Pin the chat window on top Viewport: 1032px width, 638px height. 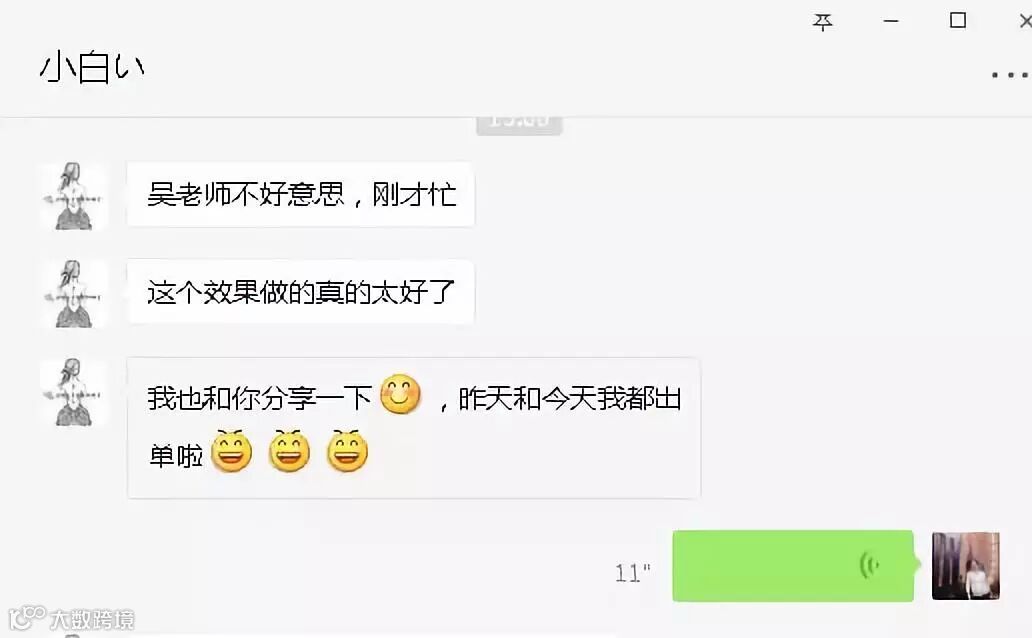click(822, 22)
